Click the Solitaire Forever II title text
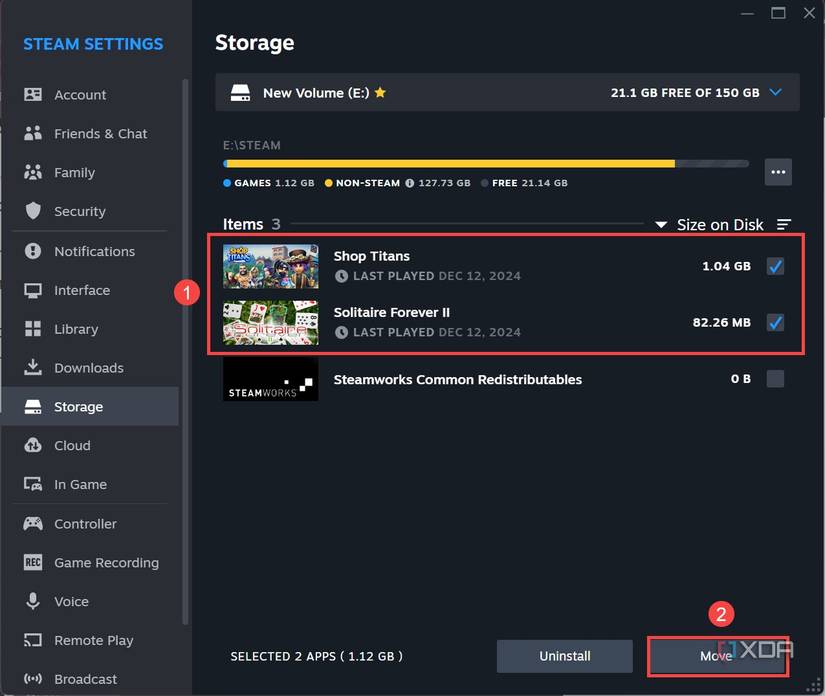 click(391, 312)
